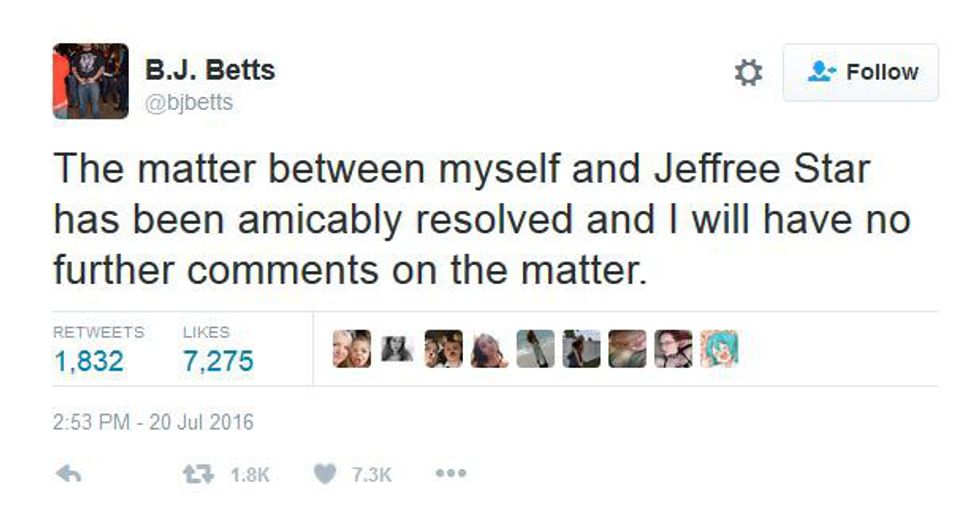Open the three-dot more options menu
Image resolution: width=980 pixels, height=530 pixels.
pyautogui.click(x=450, y=474)
